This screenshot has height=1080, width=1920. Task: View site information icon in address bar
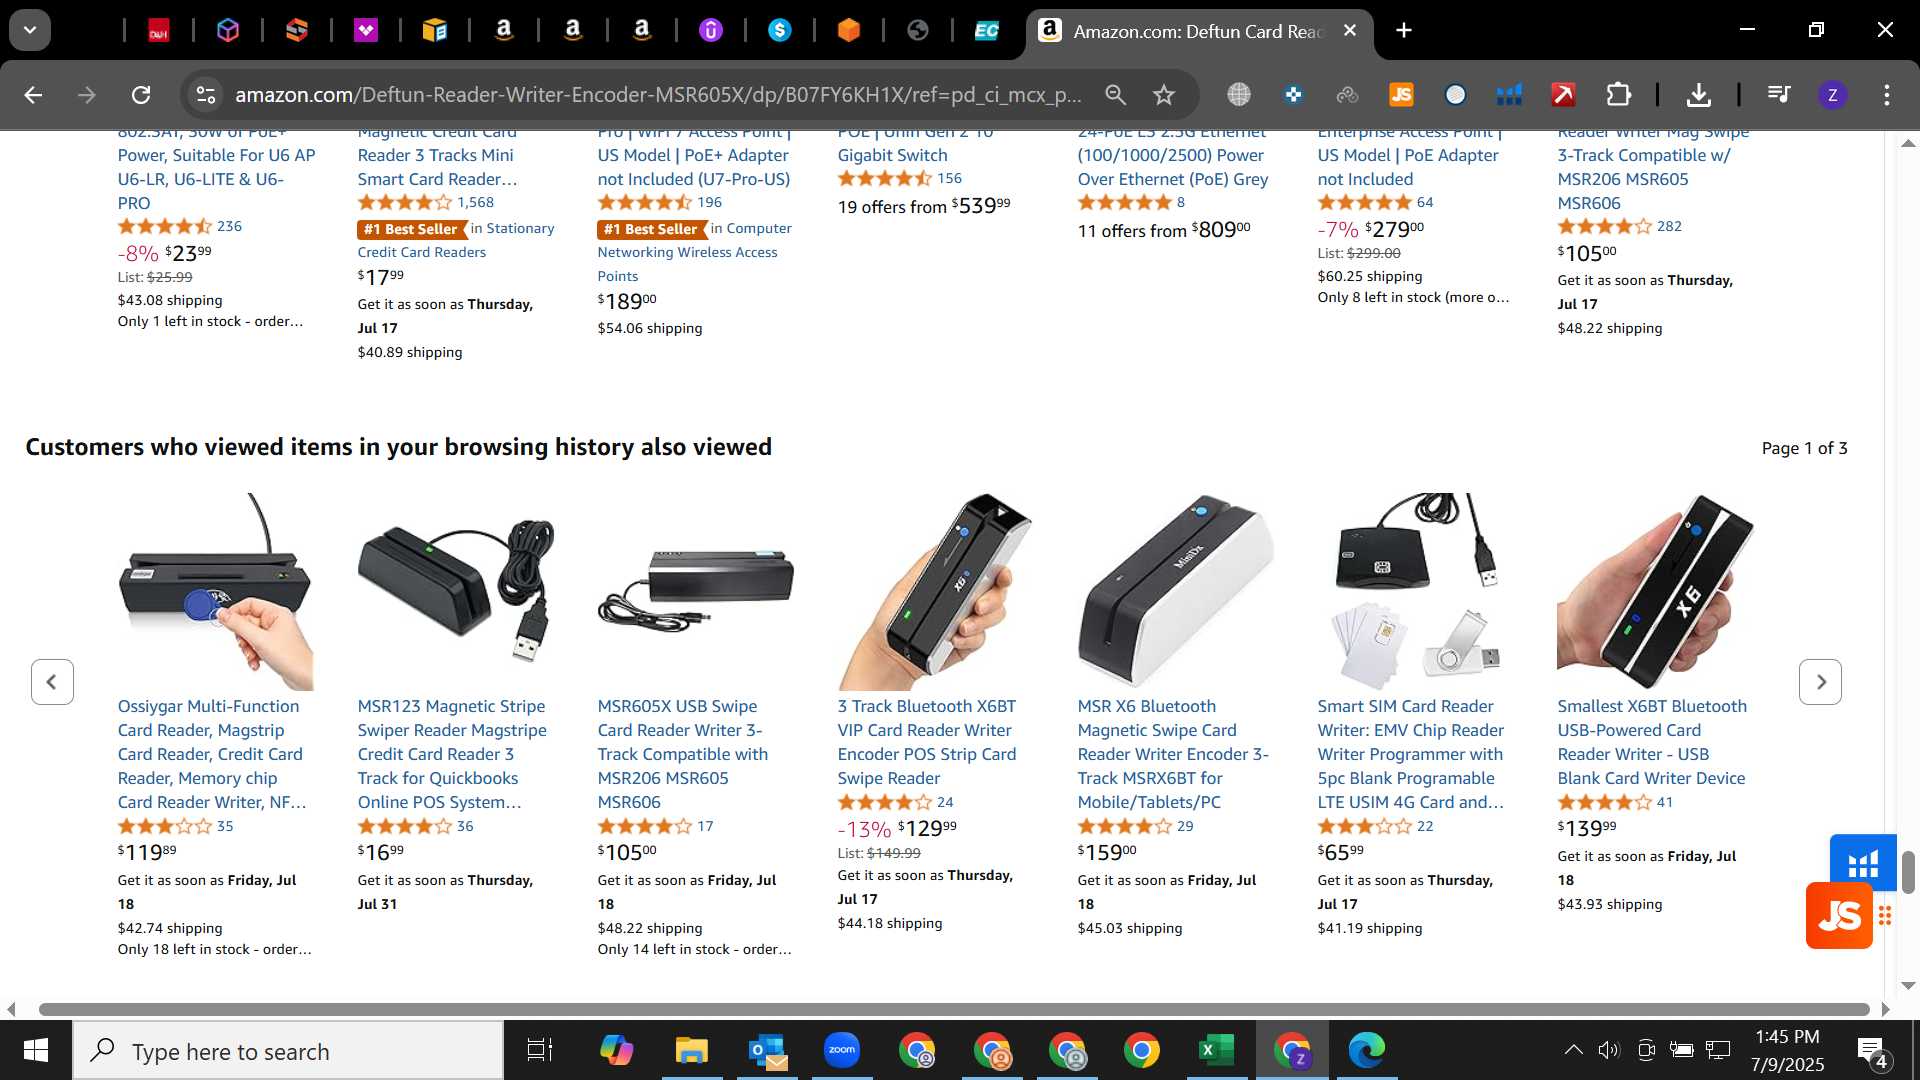(205, 95)
